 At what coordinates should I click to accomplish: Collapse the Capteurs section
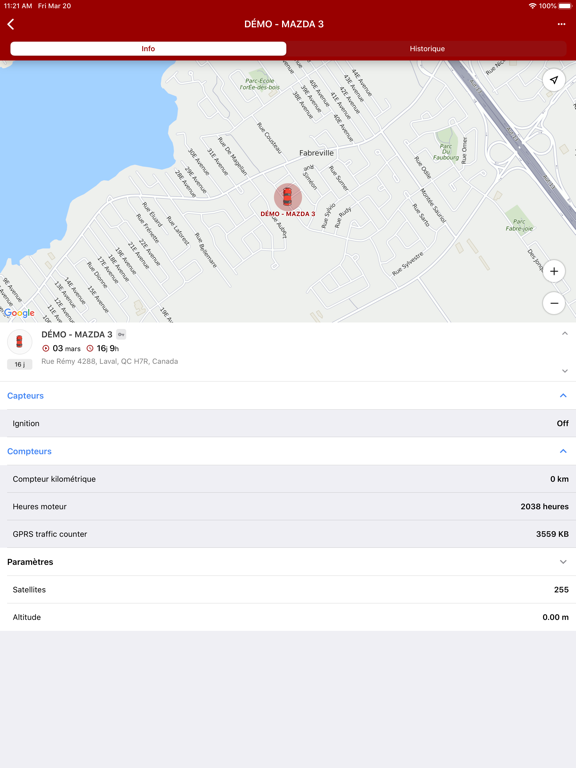pyautogui.click(x=563, y=395)
